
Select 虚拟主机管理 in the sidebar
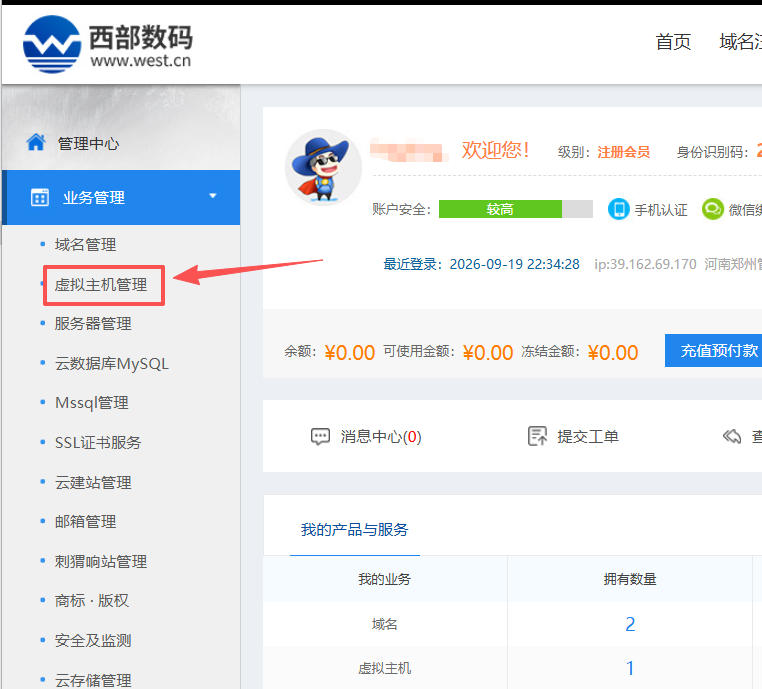[101, 285]
